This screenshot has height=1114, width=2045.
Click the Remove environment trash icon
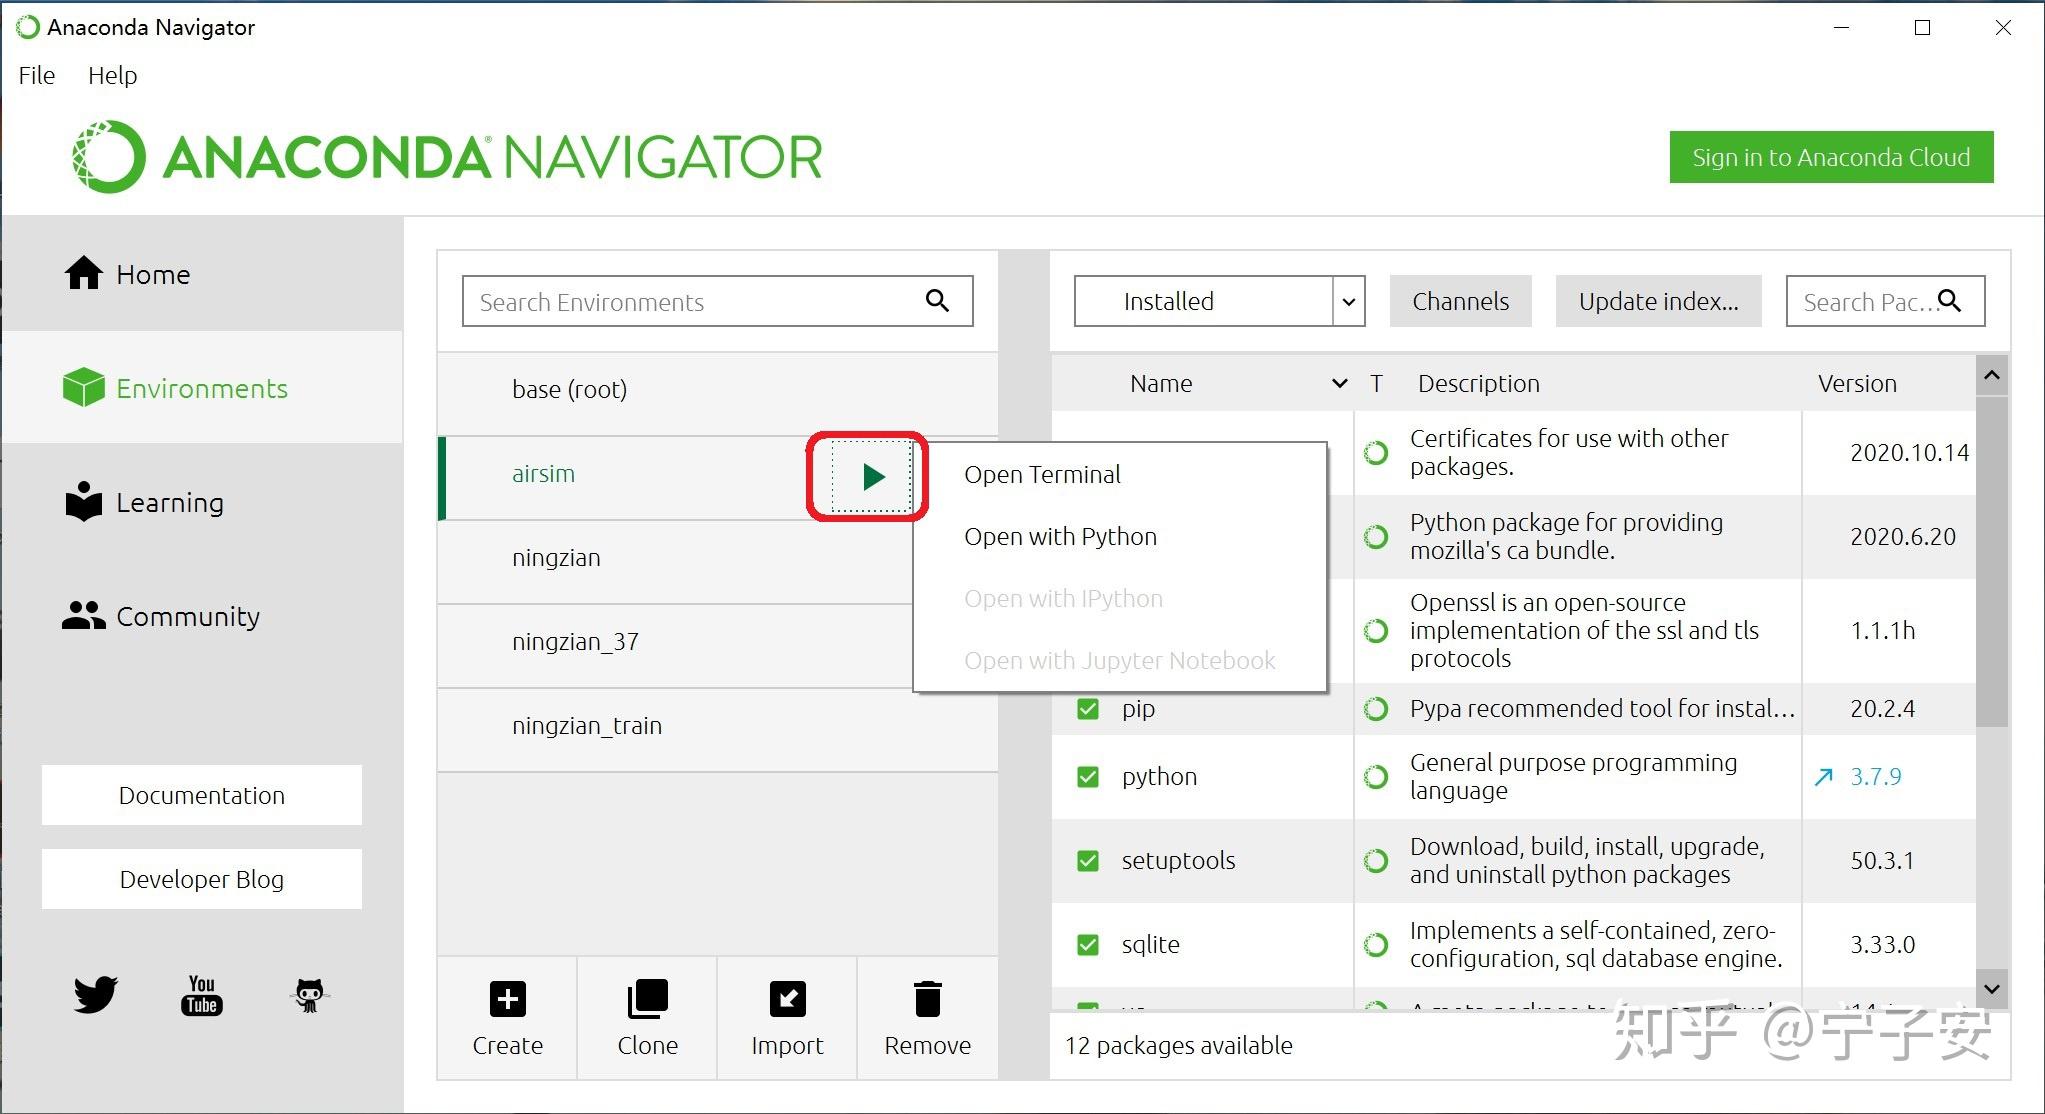click(x=927, y=999)
